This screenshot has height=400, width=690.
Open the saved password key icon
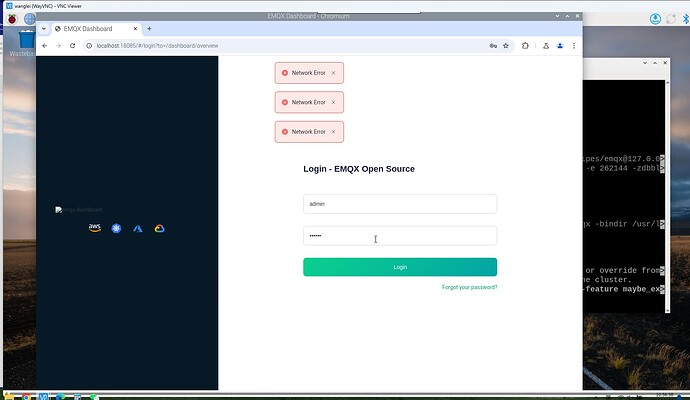coord(493,46)
